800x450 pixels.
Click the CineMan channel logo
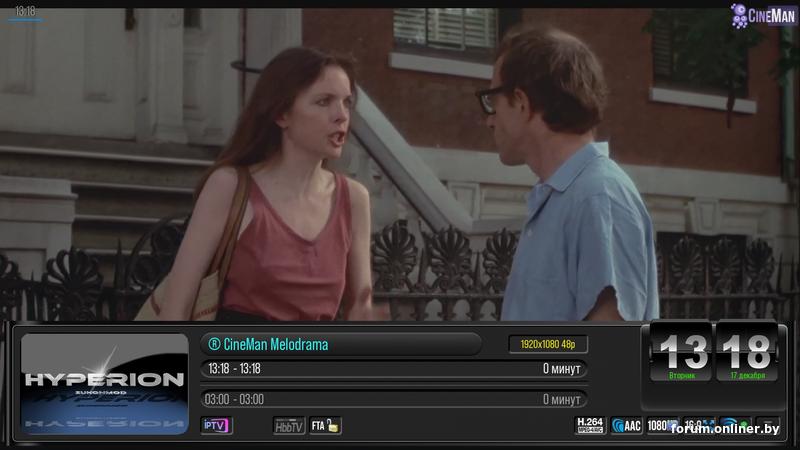[x=762, y=16]
